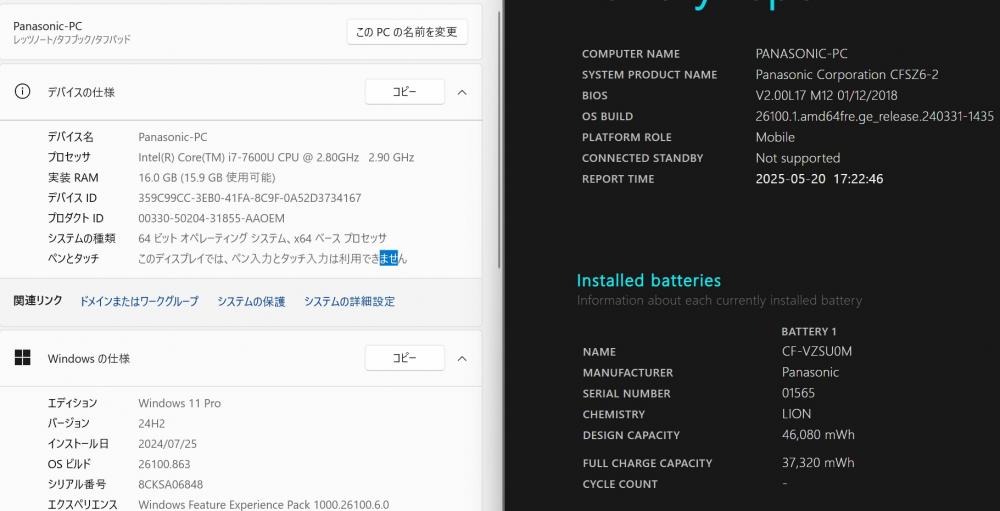Select the battery manufacturer Panasonic
Viewport: 1000px width, 511px height.
tap(810, 372)
